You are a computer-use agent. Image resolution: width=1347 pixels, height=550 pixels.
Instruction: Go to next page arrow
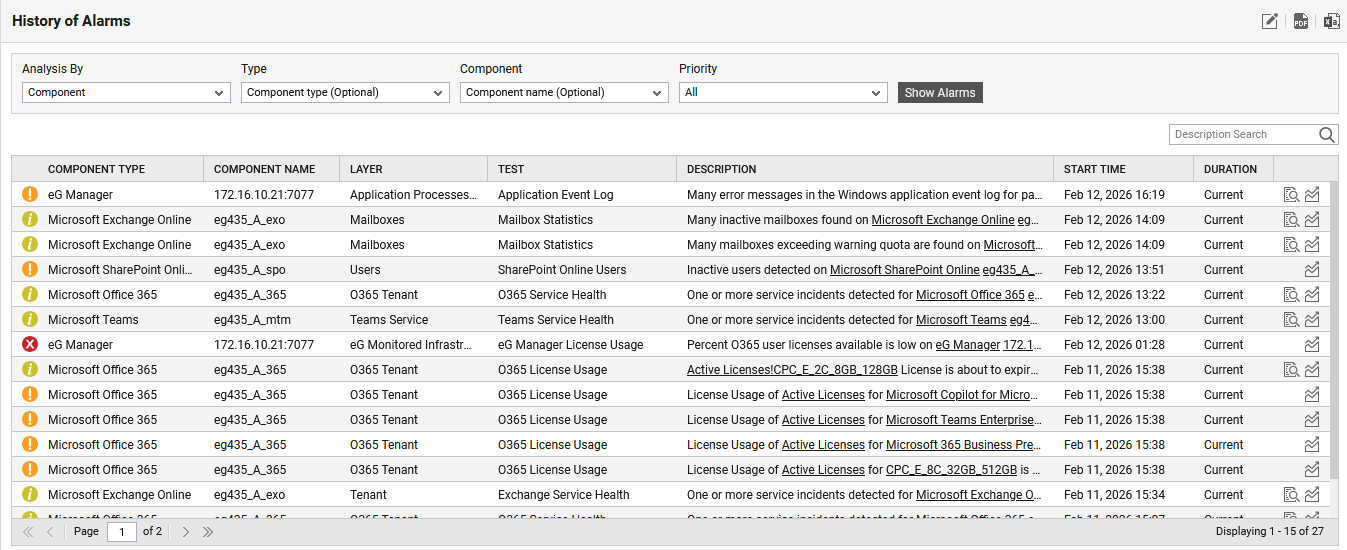(186, 532)
